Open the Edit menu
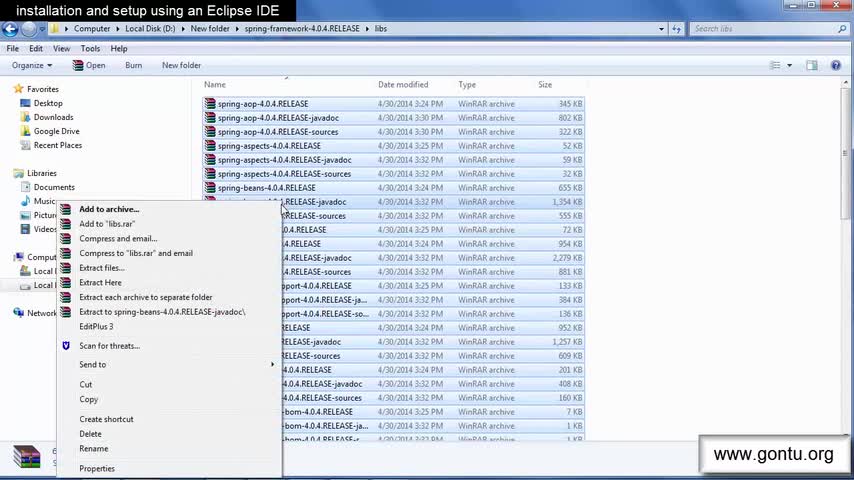 coord(36,48)
